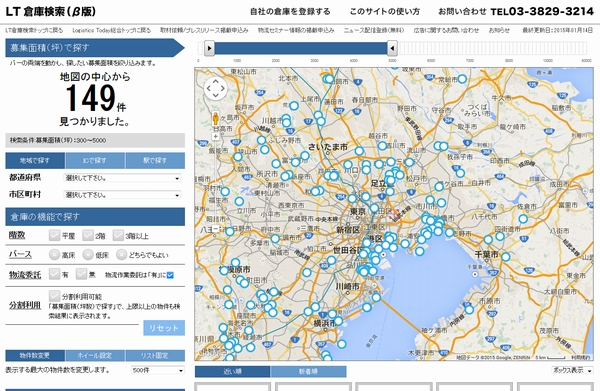Pan the map right with the right arrow

tap(222, 88)
